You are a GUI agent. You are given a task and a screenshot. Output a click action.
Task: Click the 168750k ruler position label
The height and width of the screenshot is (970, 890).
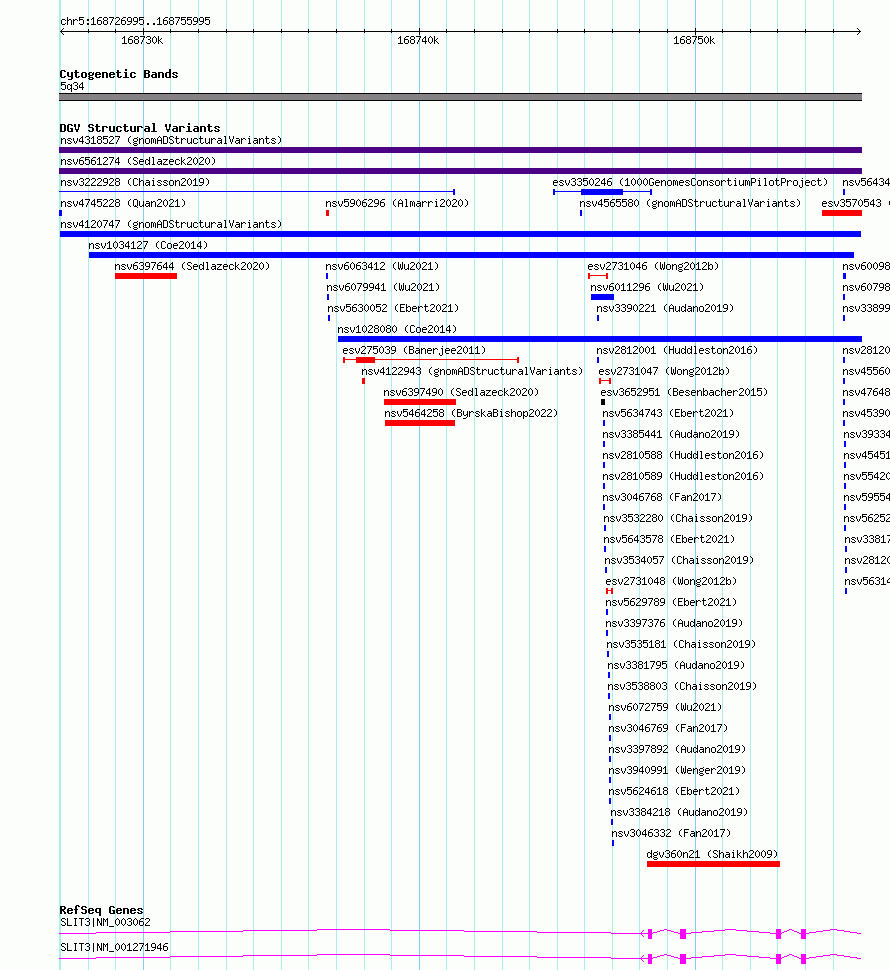click(694, 41)
